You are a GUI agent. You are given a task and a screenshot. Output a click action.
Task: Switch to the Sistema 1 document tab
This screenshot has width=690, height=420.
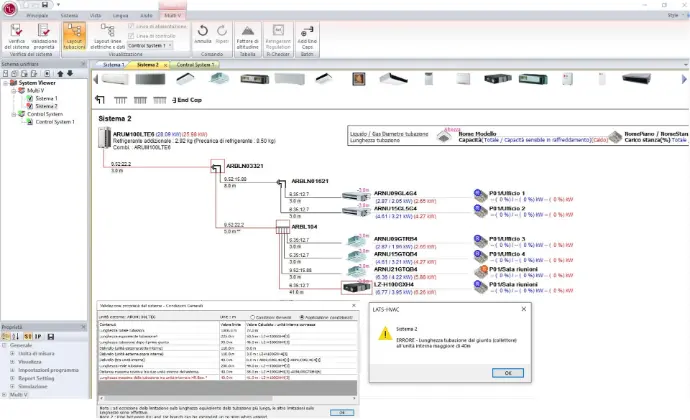tap(111, 64)
